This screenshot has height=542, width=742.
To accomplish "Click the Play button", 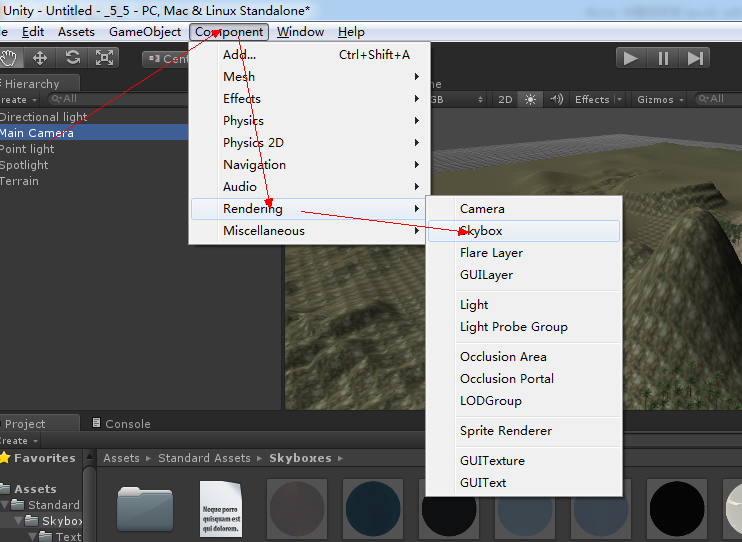I will point(631,58).
